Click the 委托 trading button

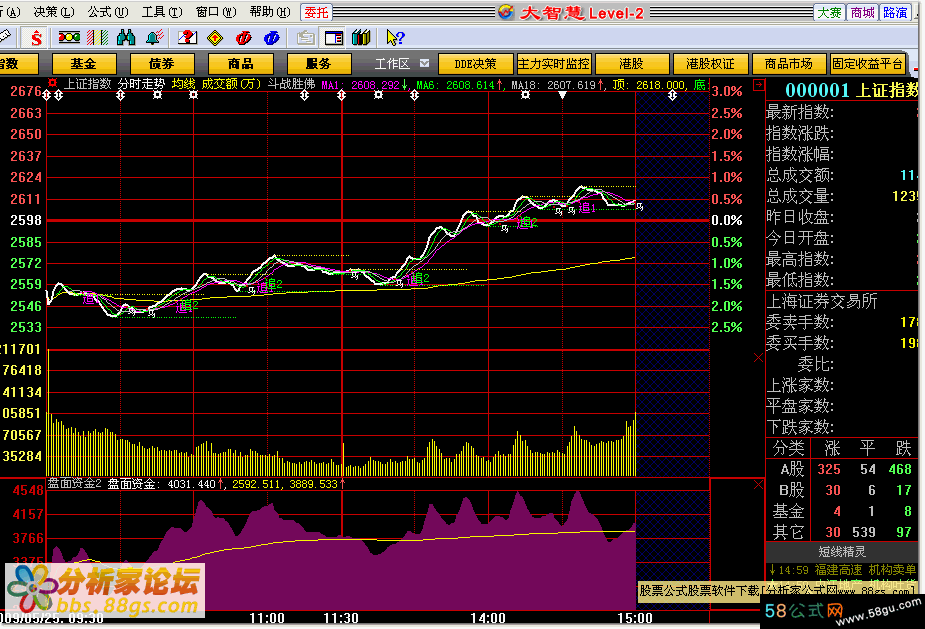tap(316, 12)
